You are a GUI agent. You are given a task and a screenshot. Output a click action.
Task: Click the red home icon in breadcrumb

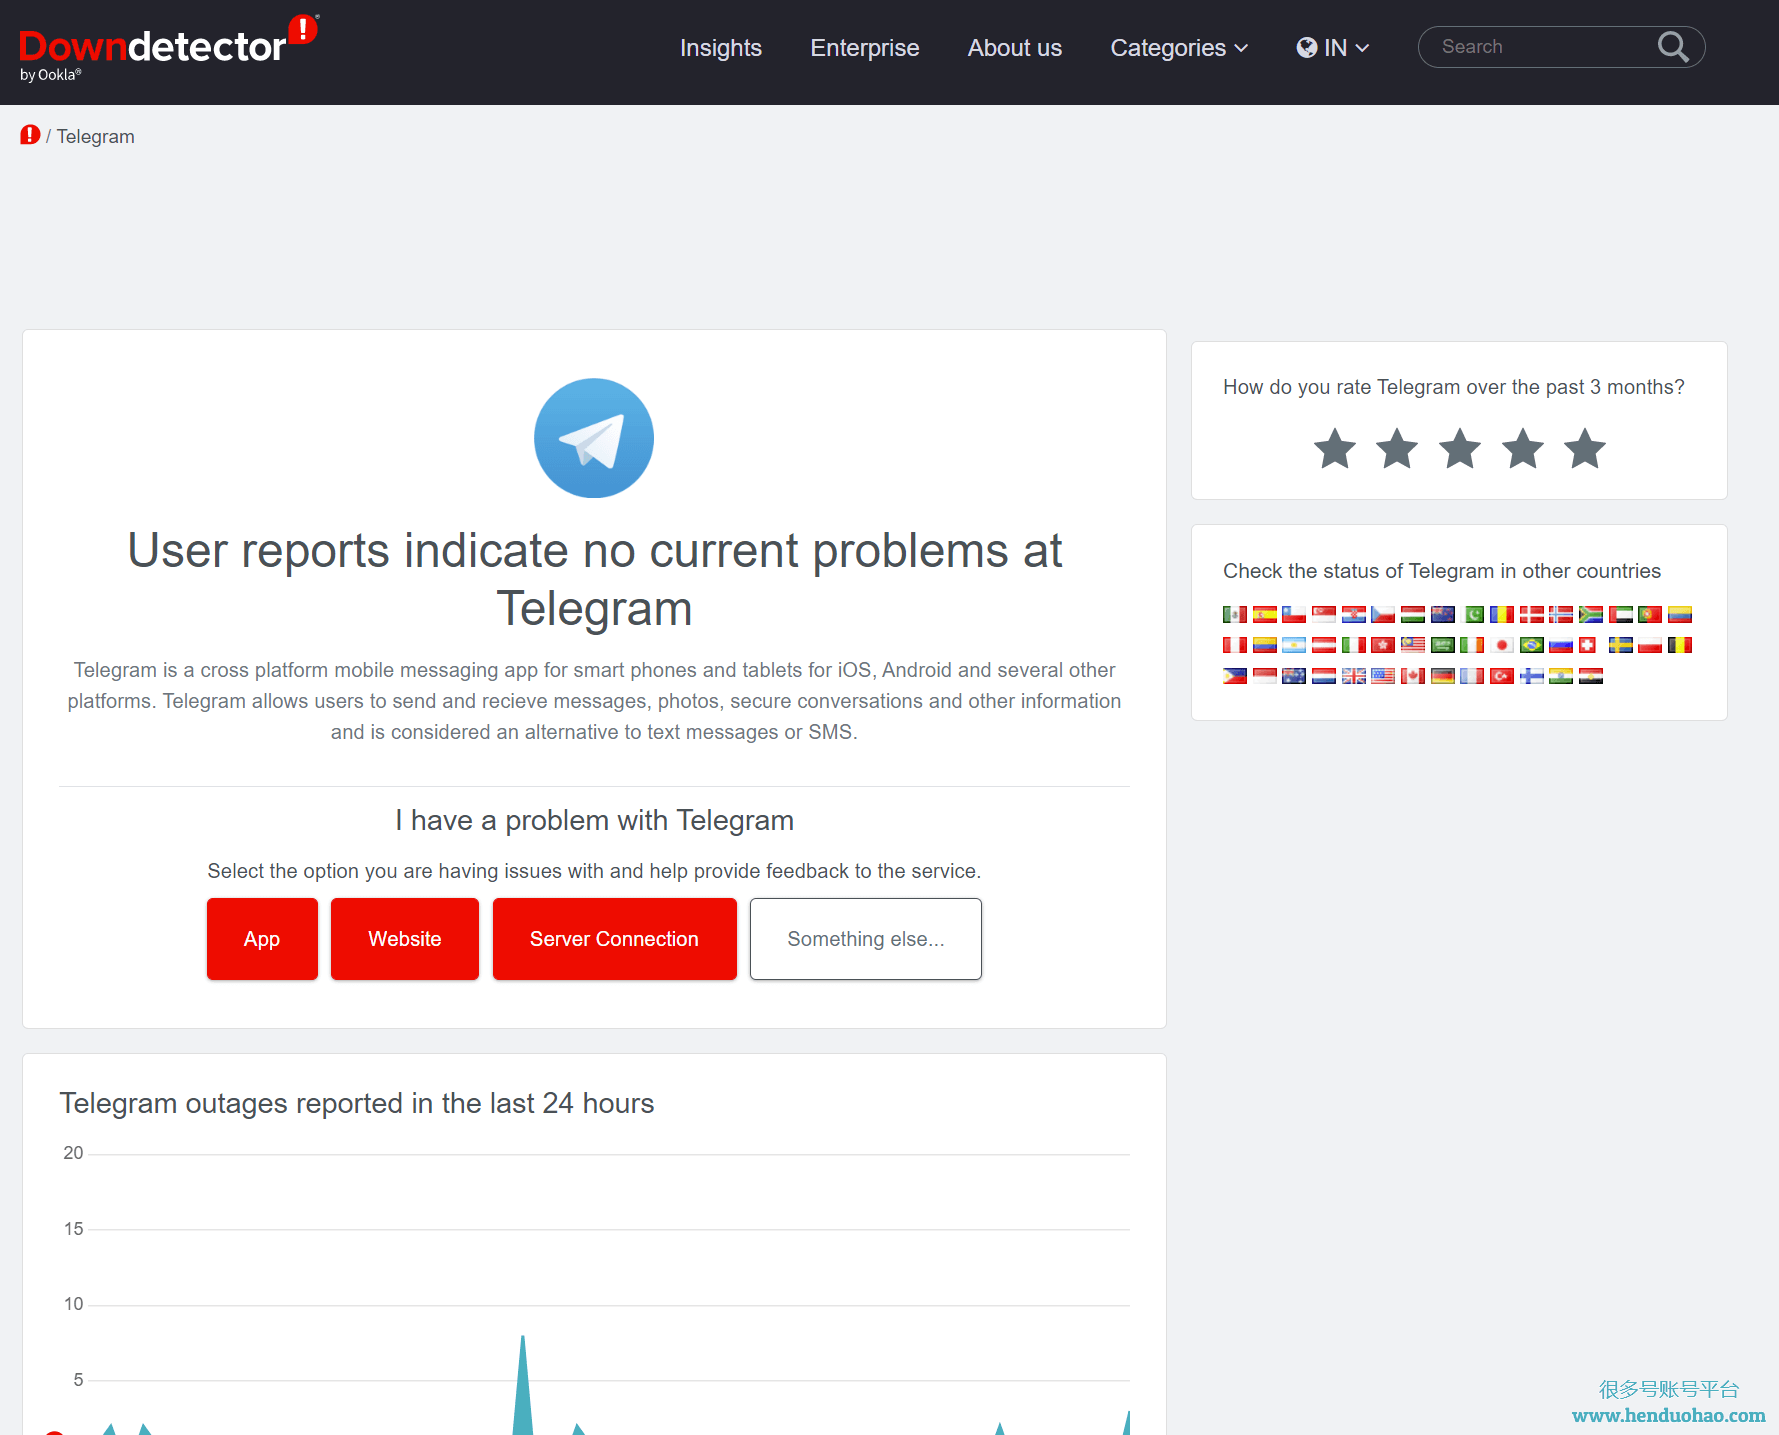pos(30,135)
